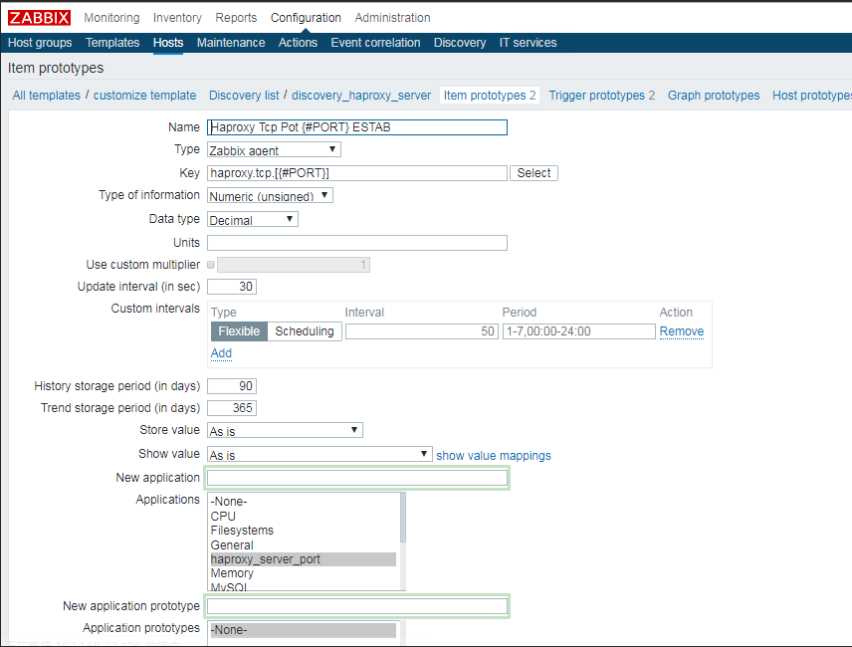Open Graph prototypes tab
852x647 pixels.
(713, 95)
